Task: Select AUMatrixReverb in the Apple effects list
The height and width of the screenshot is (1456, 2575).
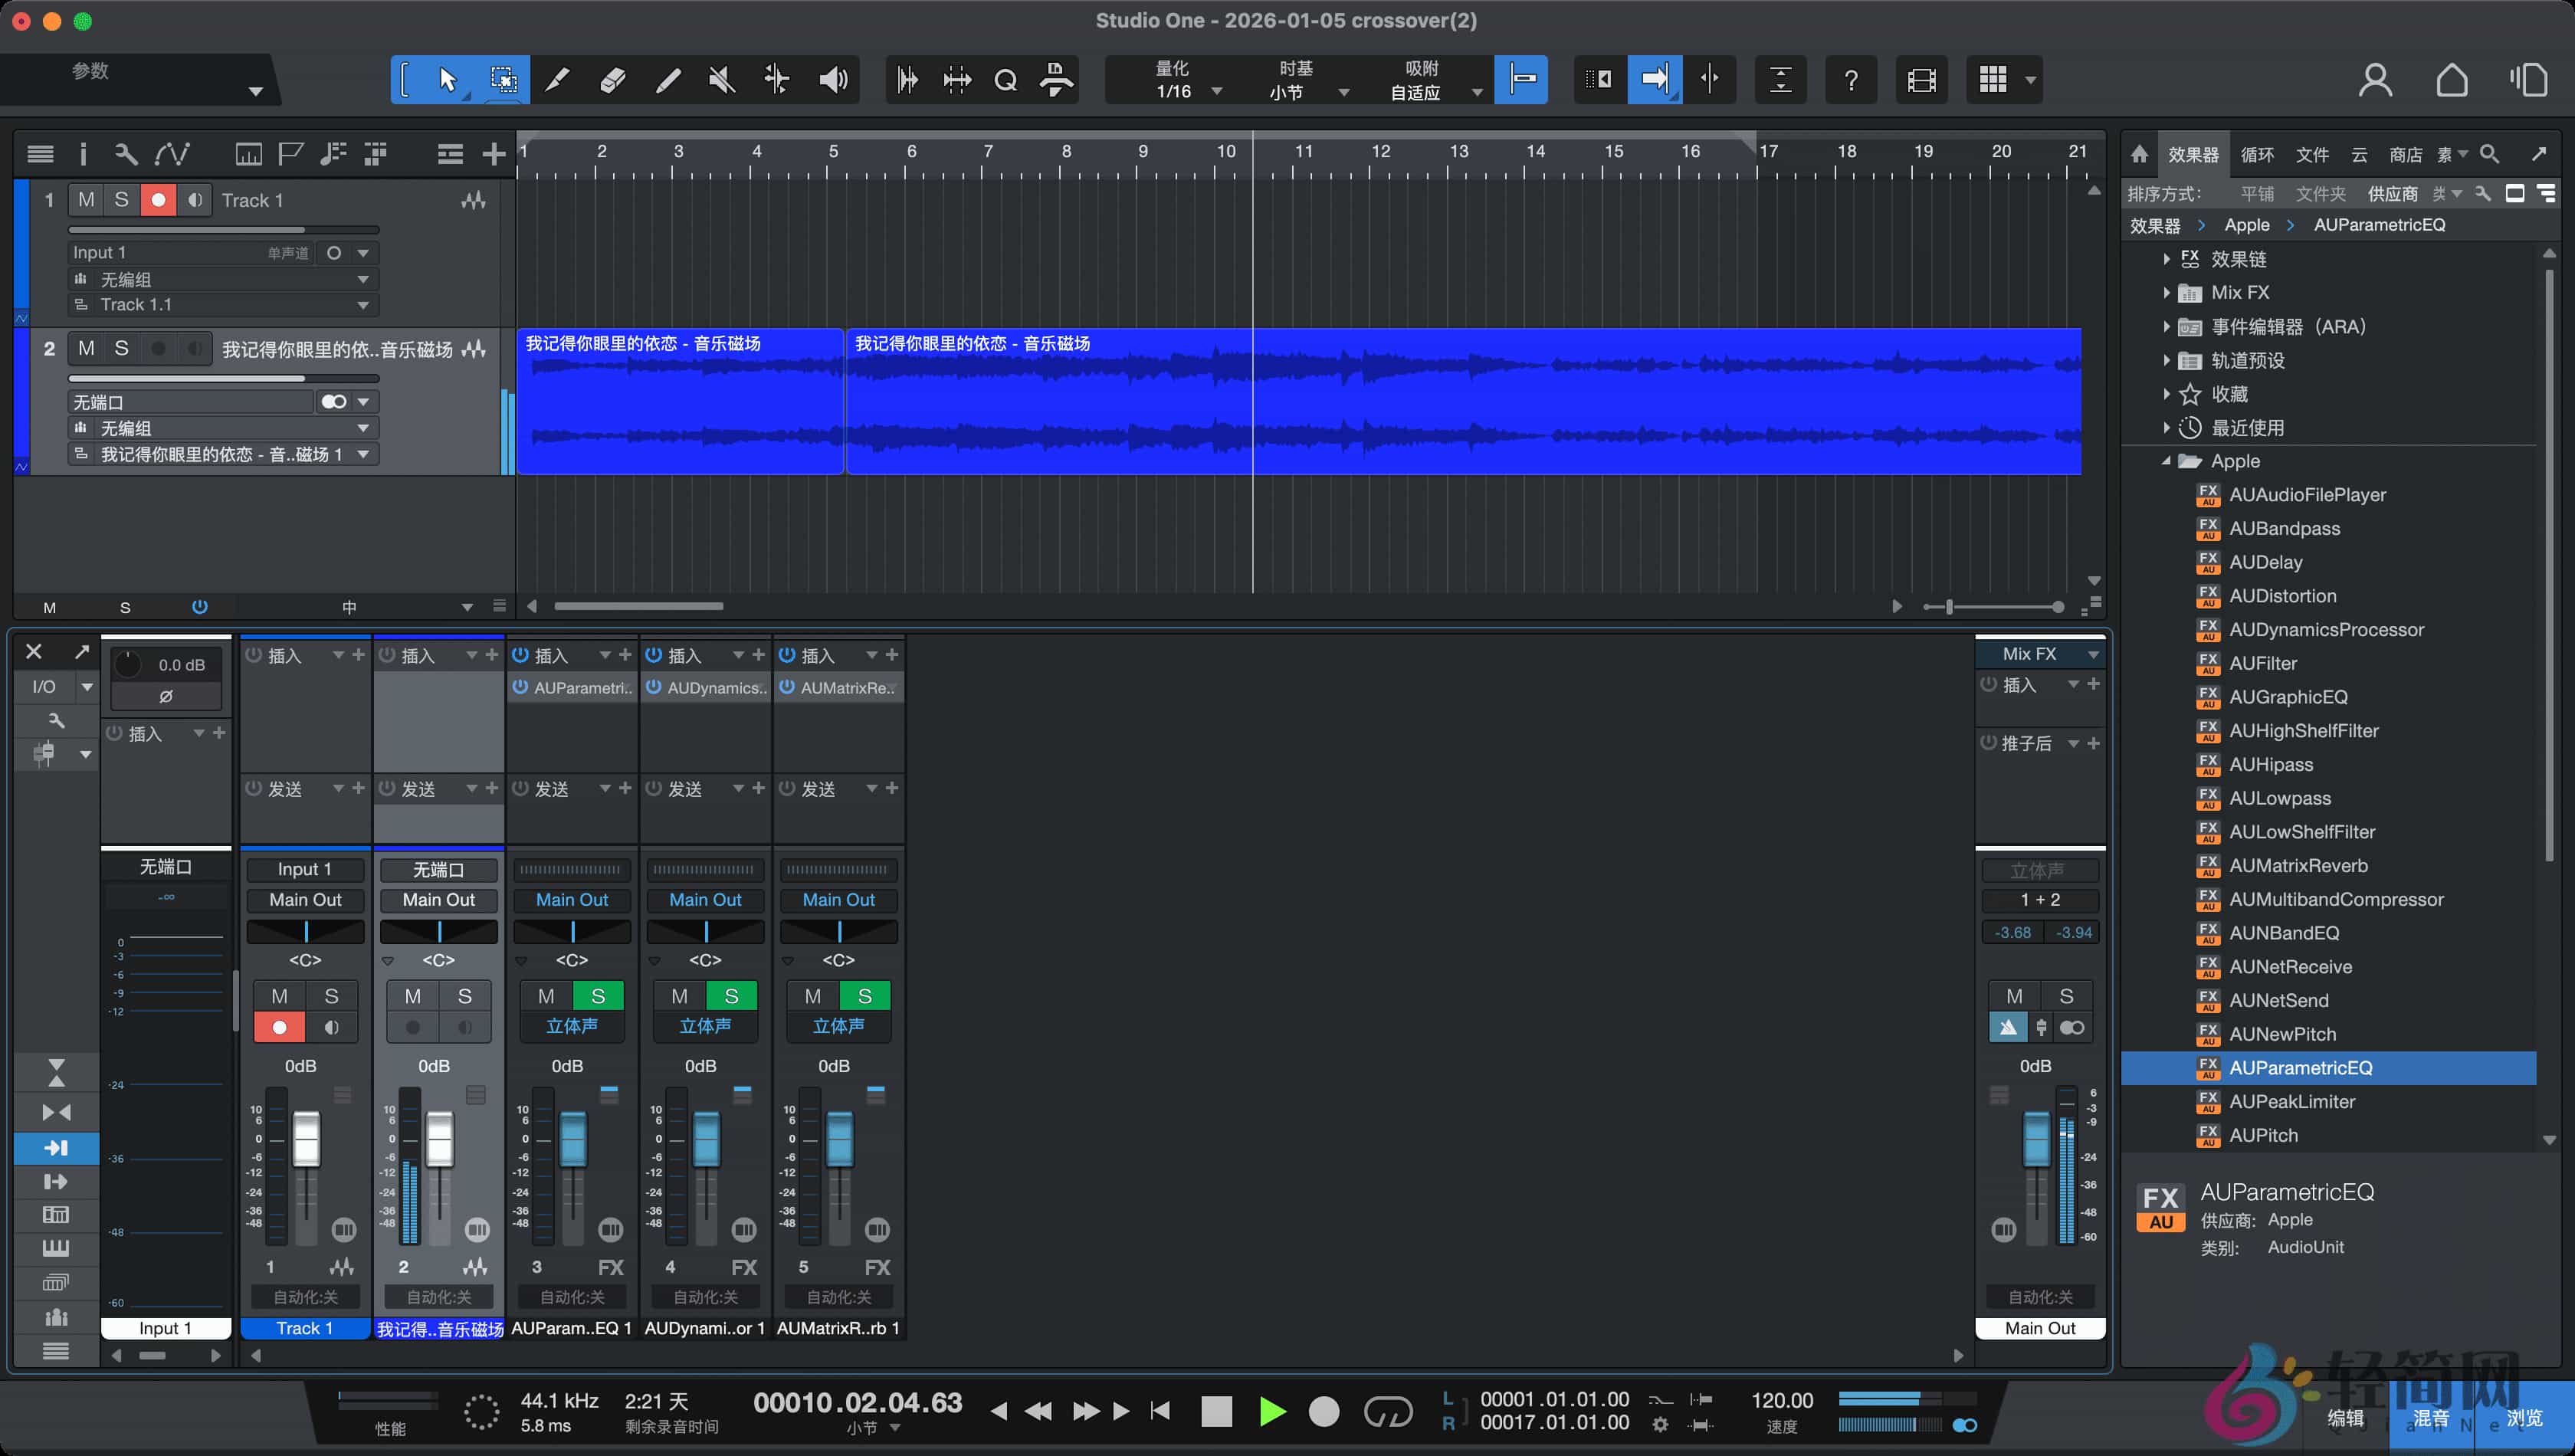Action: (2301, 865)
